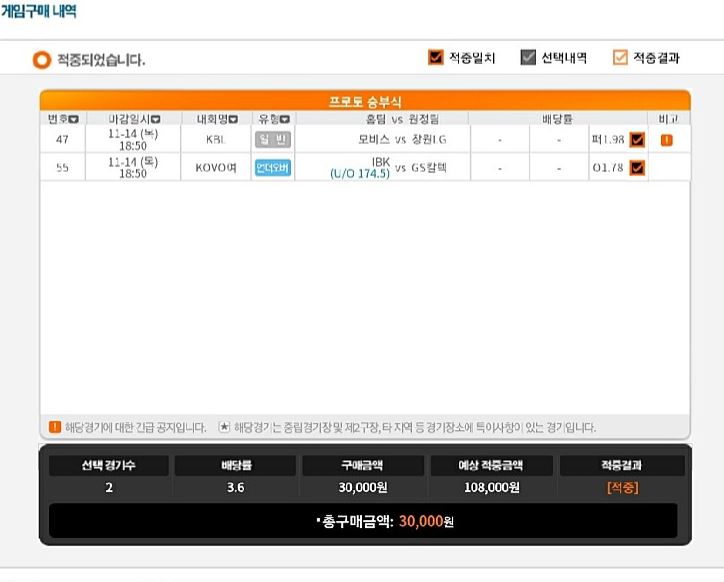Click the 적중결과 header in summary panel
The width and height of the screenshot is (724, 582).
pos(621,465)
